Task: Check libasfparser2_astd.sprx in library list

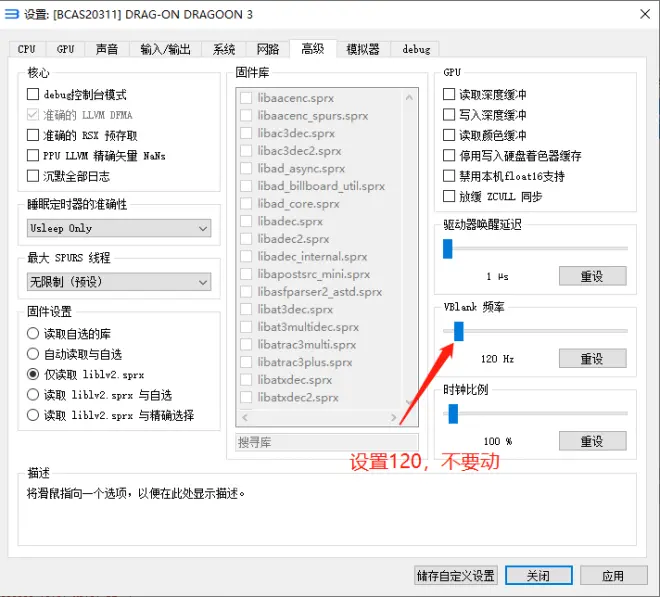Action: 246,292
